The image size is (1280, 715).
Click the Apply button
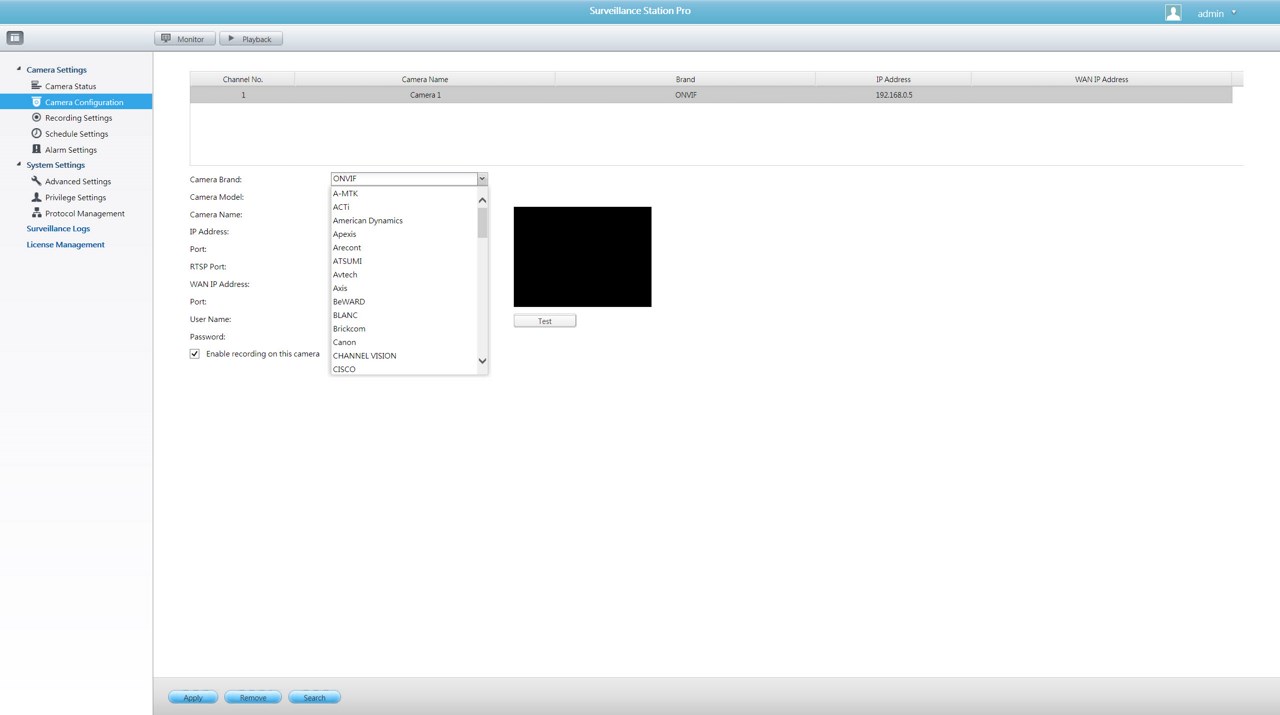(x=193, y=697)
